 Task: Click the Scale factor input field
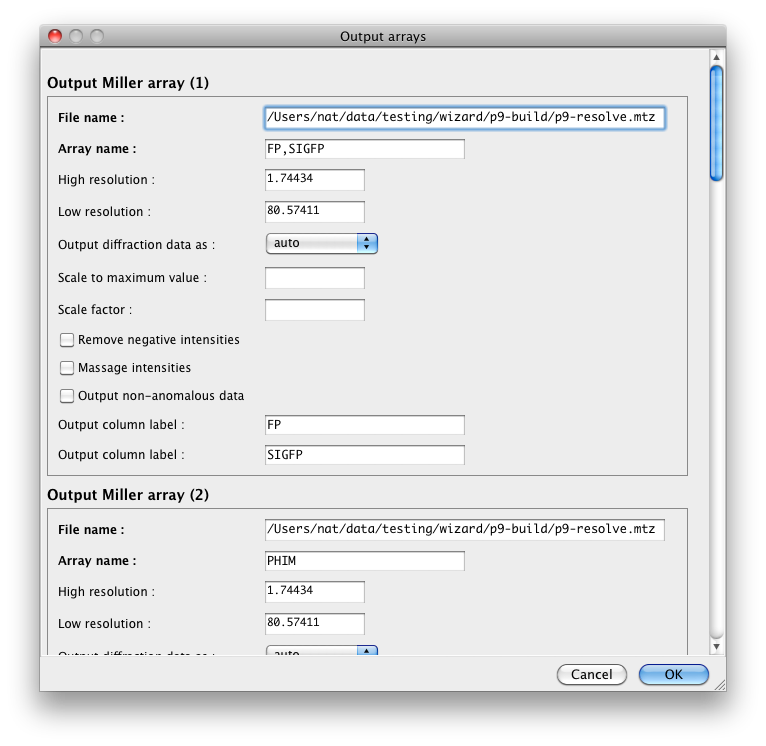tap(314, 310)
